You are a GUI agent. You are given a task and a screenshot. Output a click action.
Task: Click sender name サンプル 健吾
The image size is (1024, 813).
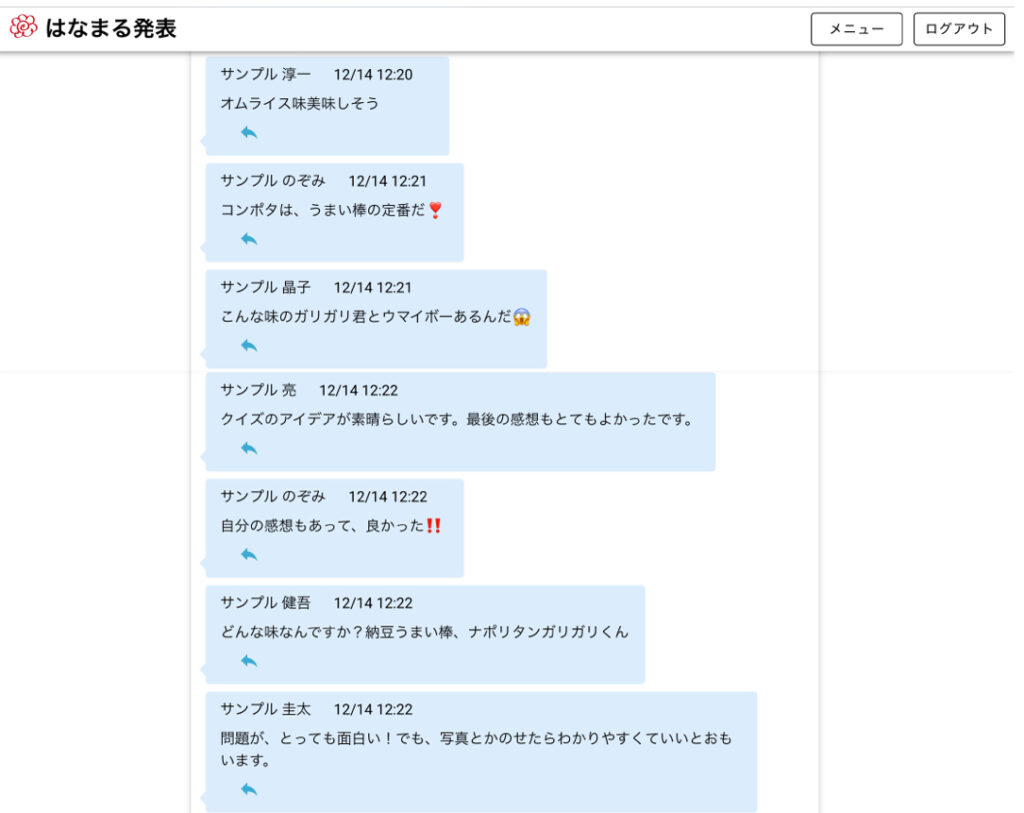(266, 603)
